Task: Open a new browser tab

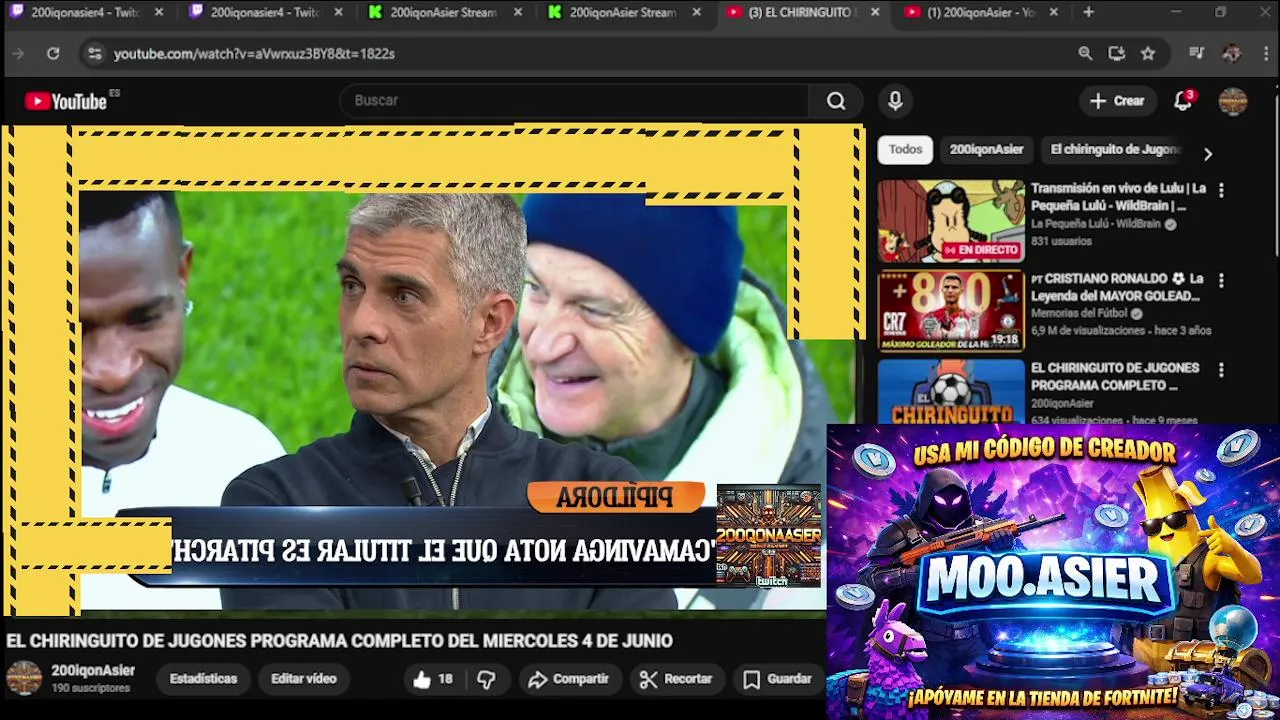Action: point(1088,13)
